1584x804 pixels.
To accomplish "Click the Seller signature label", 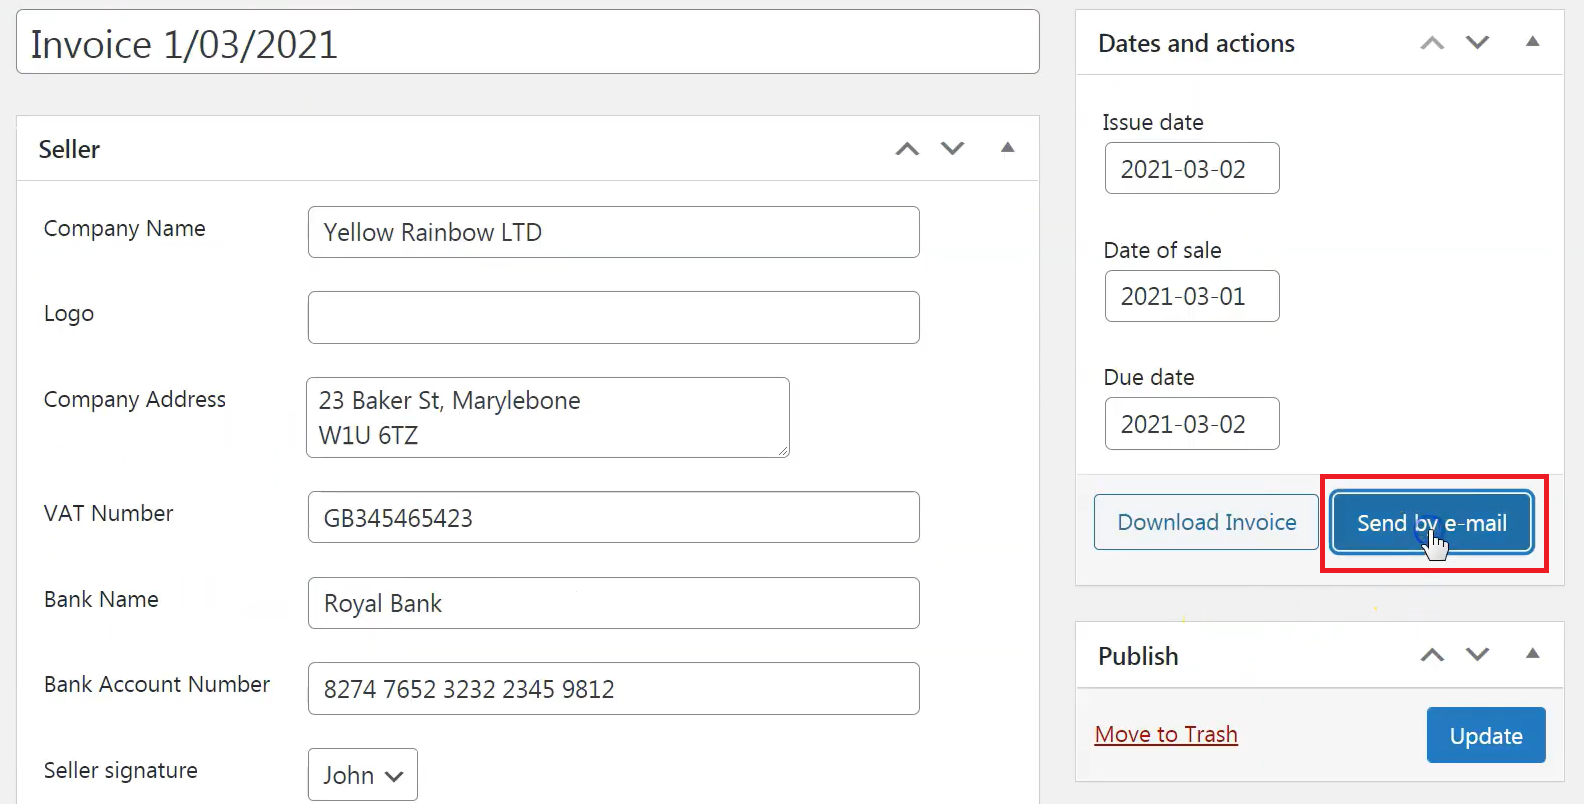I will click(121, 771).
